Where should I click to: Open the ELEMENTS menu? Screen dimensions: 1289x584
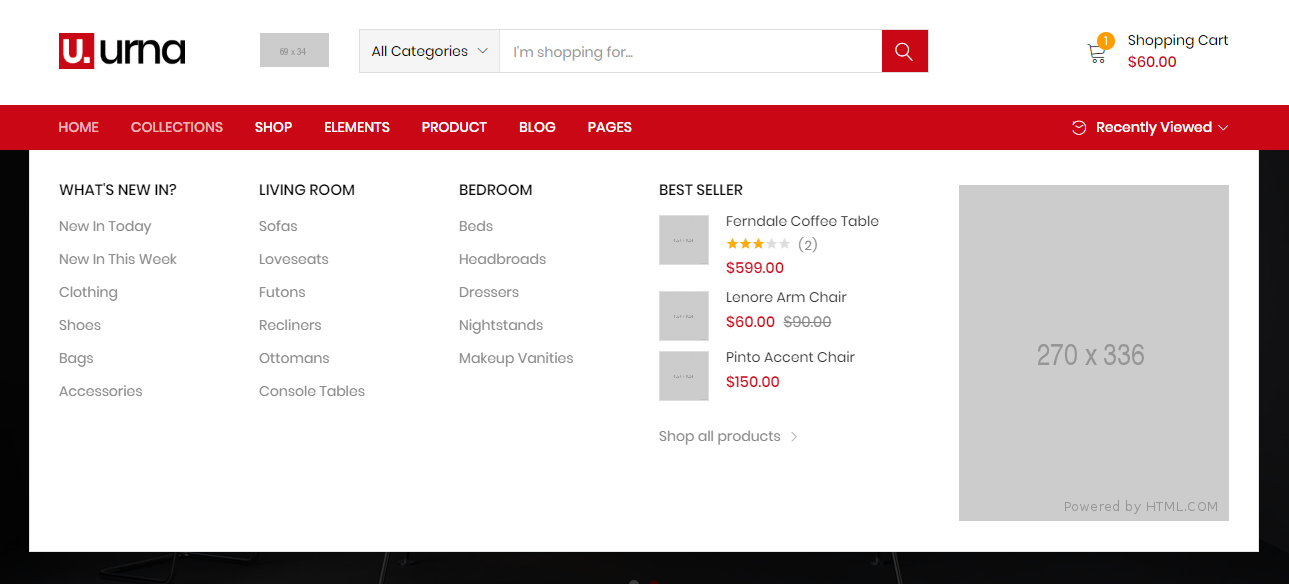(357, 127)
